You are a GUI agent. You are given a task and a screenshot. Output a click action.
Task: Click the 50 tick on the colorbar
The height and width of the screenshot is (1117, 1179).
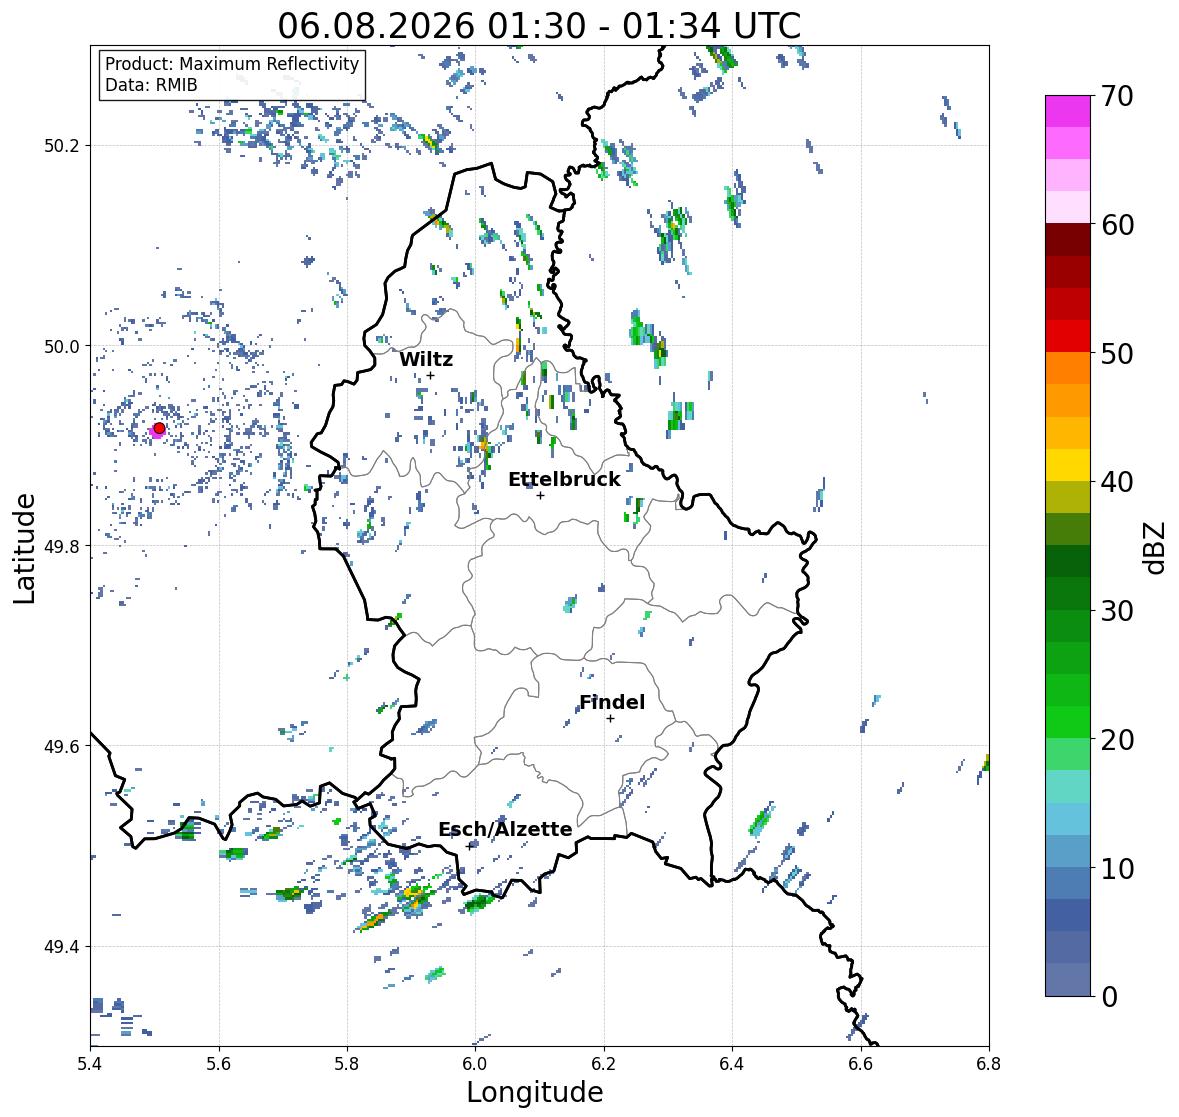pos(1117,353)
